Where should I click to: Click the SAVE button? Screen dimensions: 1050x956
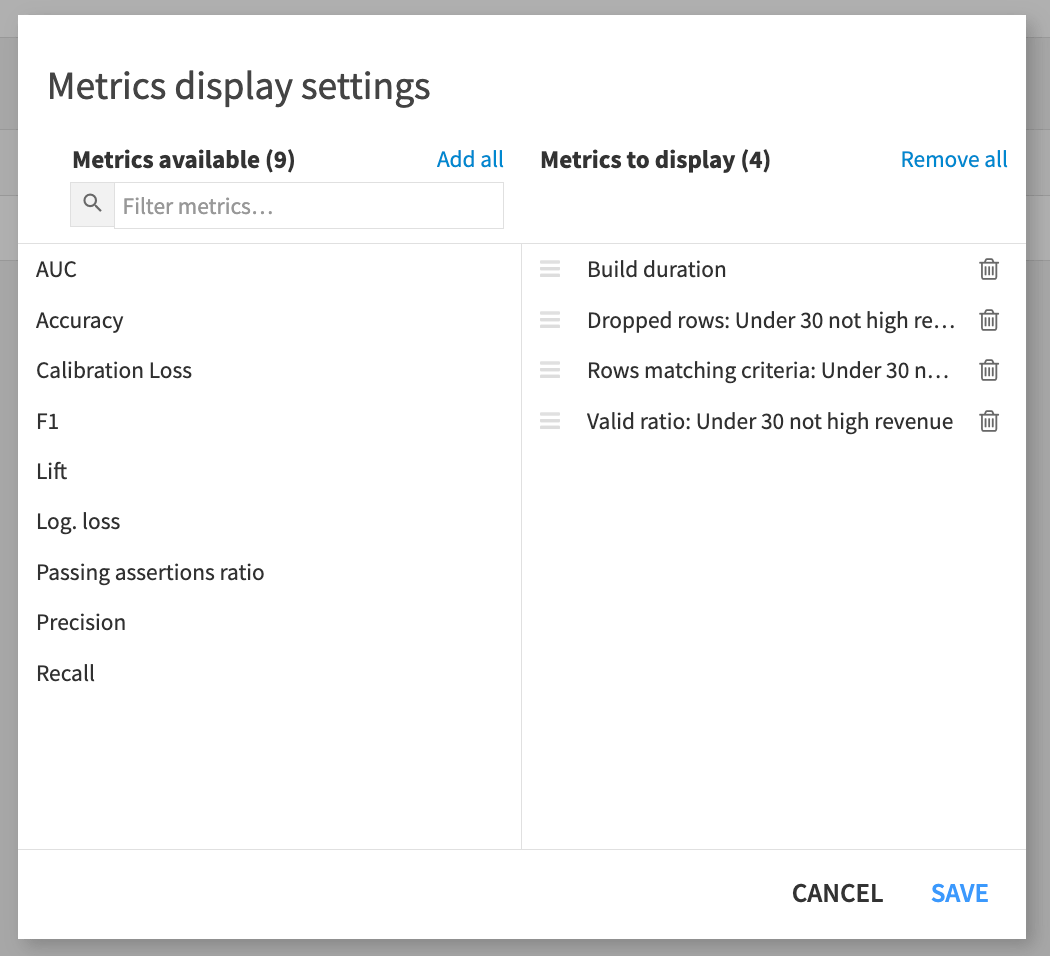959,893
